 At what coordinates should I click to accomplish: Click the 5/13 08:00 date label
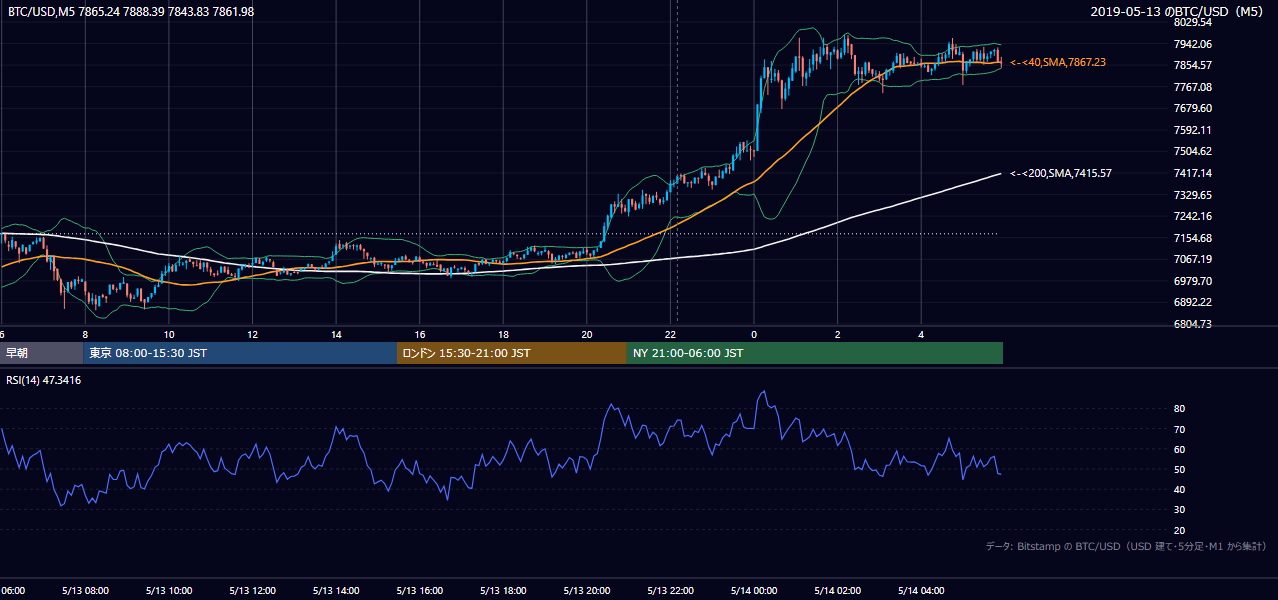pos(85,590)
